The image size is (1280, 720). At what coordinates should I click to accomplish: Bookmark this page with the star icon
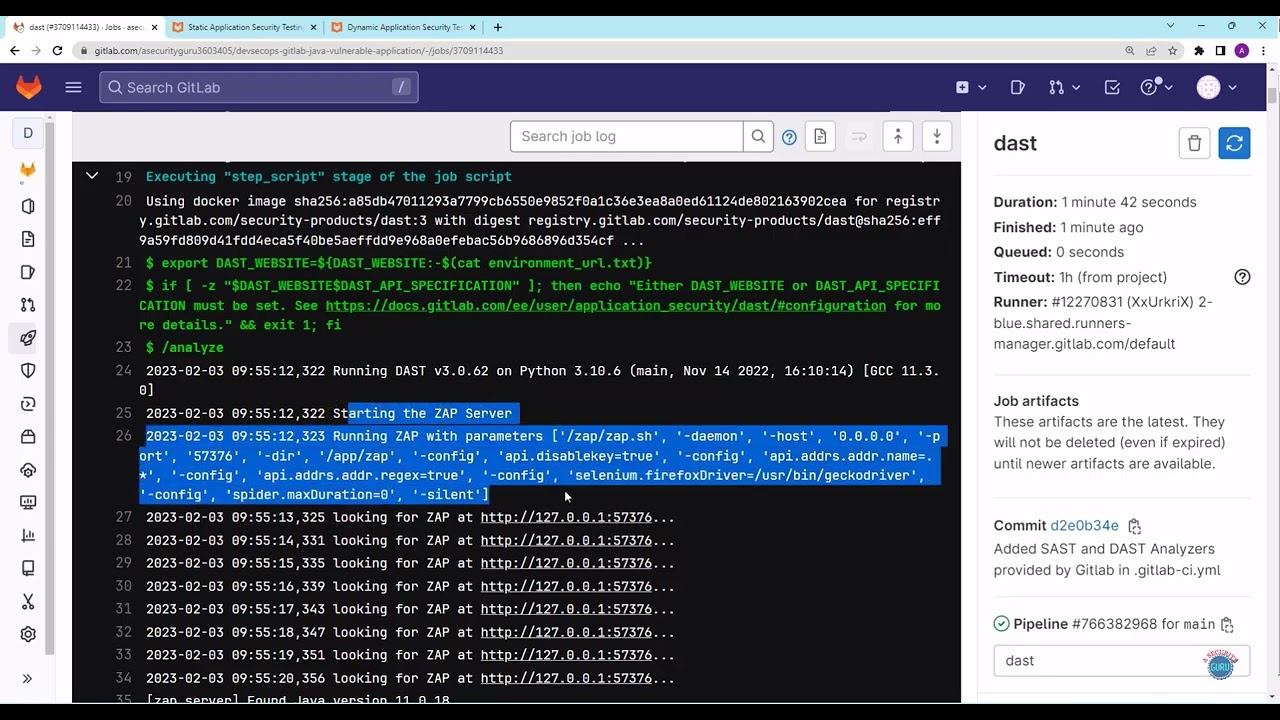tap(1172, 51)
